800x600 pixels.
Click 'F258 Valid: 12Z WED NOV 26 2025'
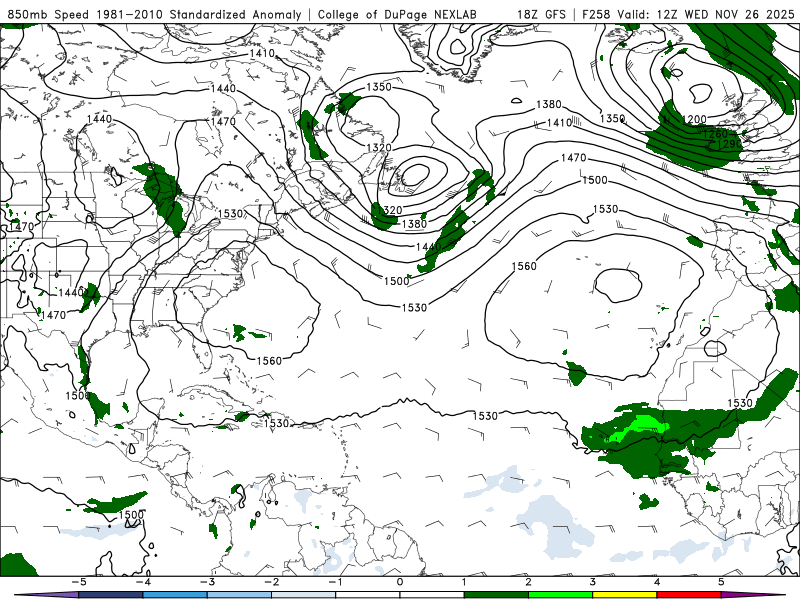tap(688, 14)
